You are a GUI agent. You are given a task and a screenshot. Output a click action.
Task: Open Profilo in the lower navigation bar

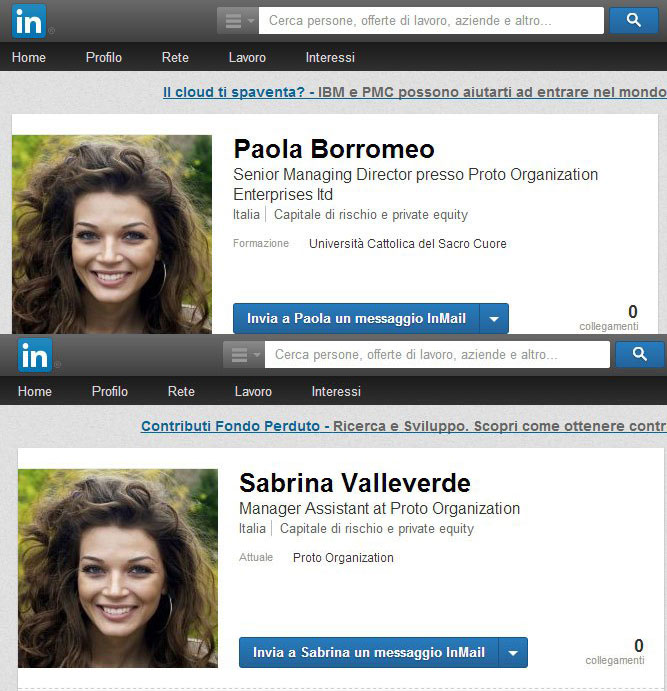pos(110,391)
